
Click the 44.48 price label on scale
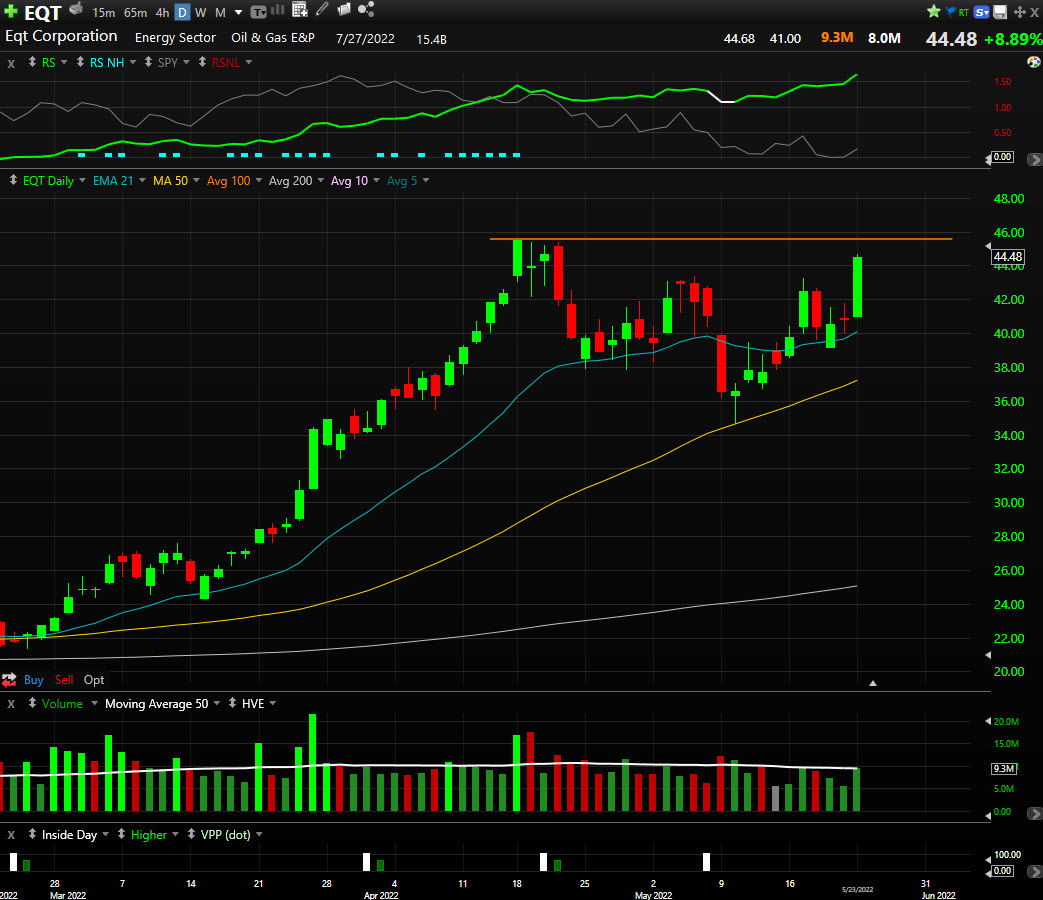(x=1007, y=257)
